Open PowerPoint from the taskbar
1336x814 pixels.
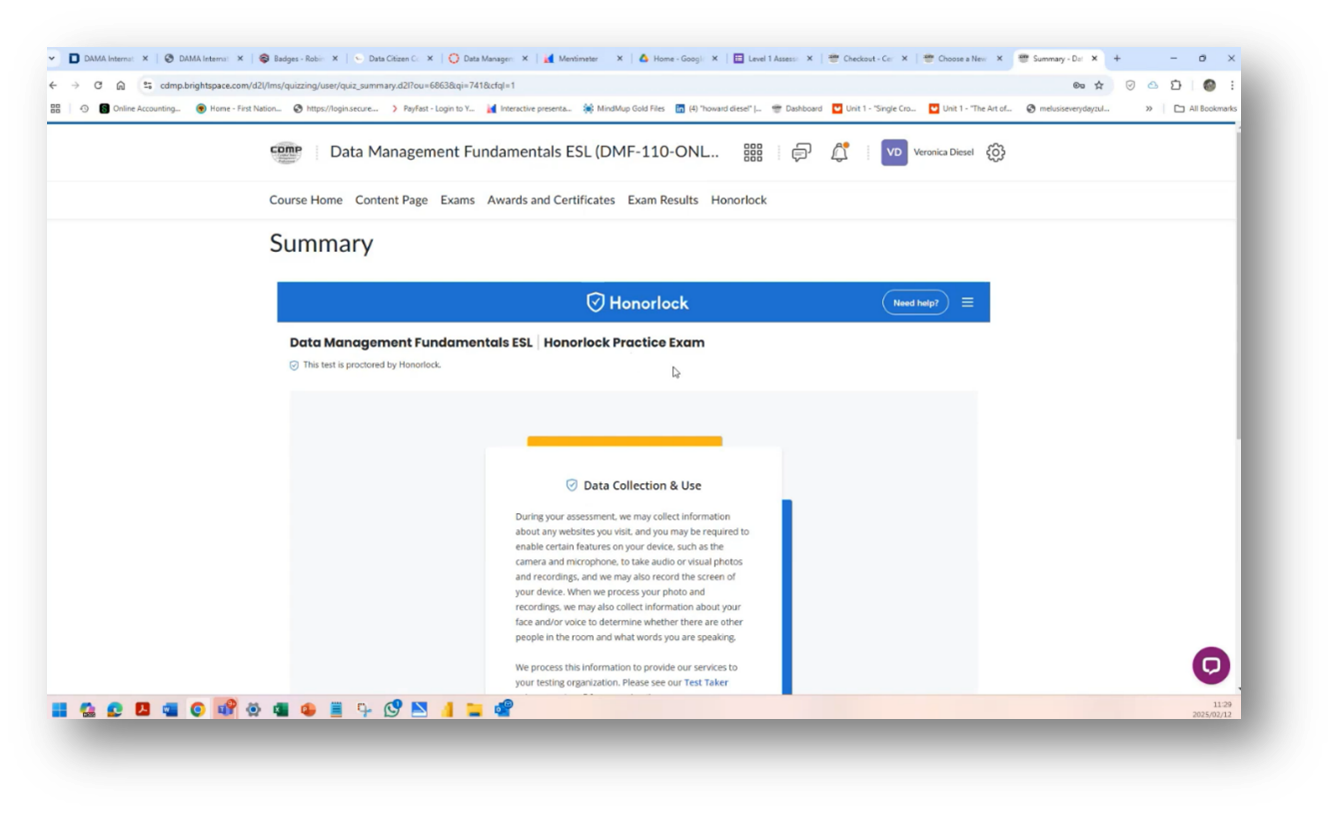308,709
